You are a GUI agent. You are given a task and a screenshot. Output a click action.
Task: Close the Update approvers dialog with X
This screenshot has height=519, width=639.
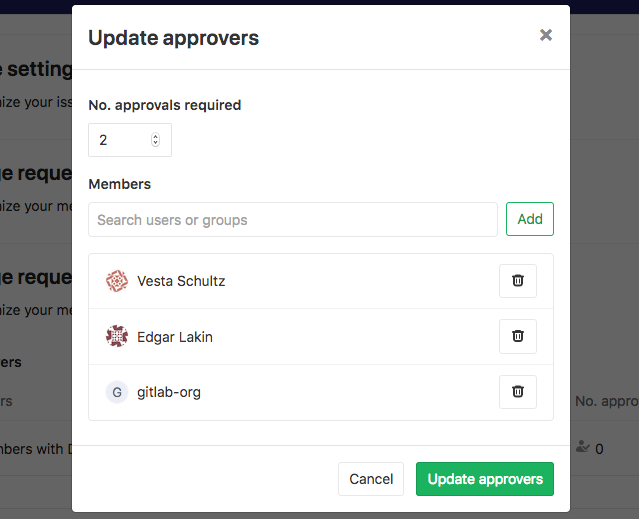click(546, 35)
